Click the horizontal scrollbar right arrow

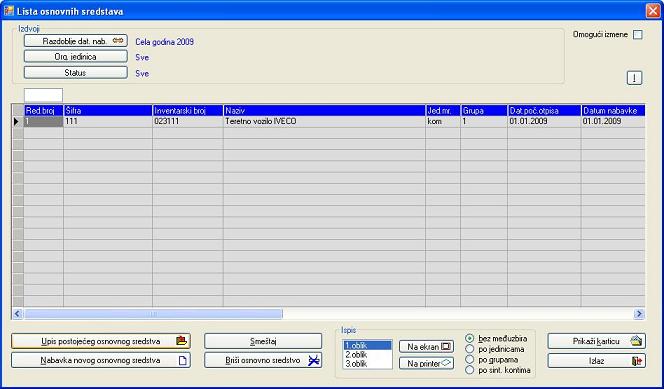[639, 314]
